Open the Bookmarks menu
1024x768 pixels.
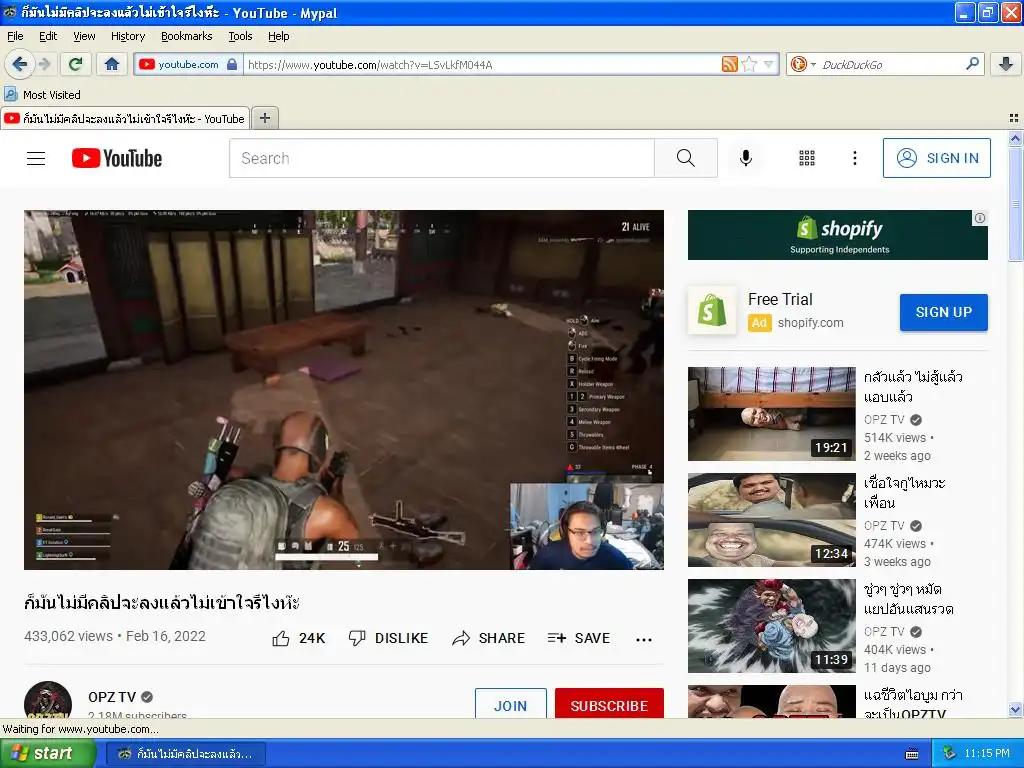click(187, 36)
